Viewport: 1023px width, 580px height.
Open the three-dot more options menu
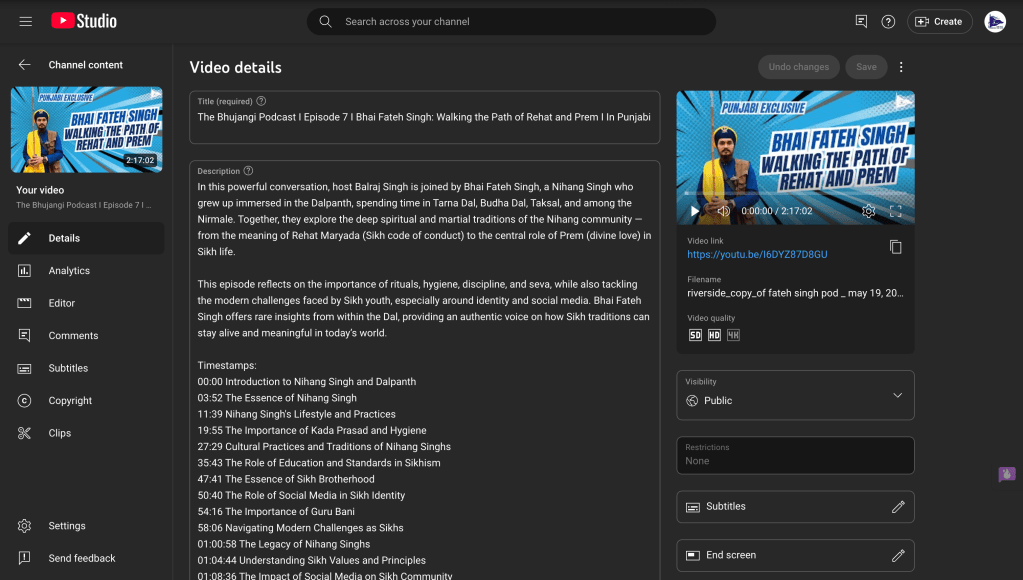coord(901,67)
